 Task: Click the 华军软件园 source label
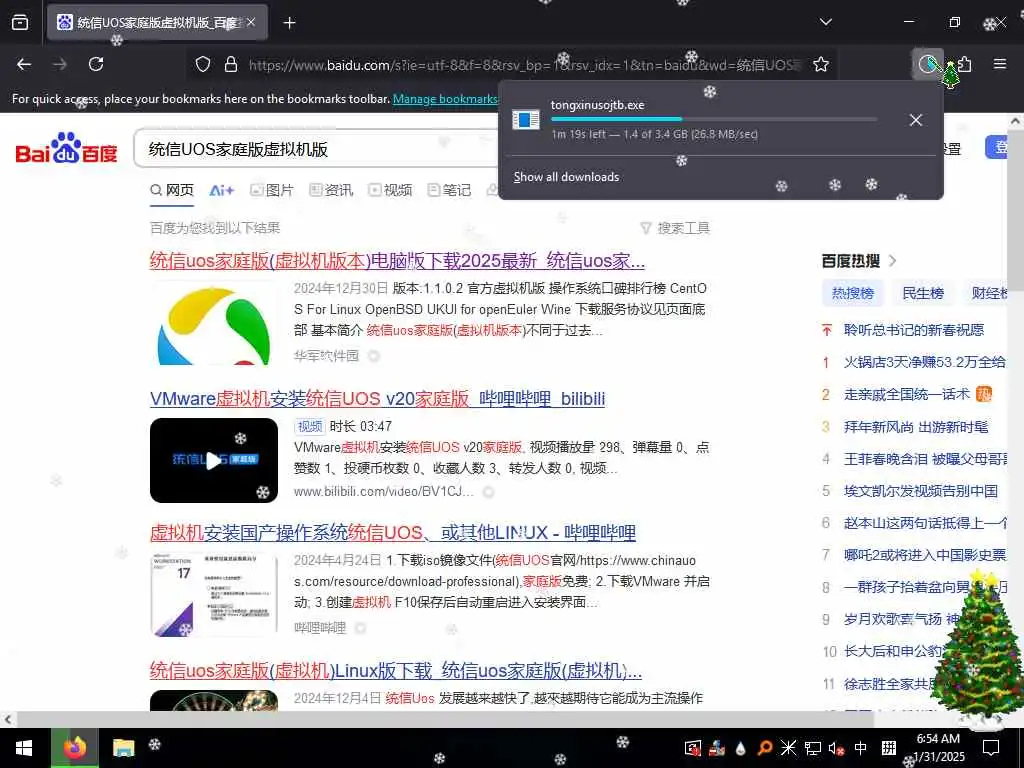click(x=327, y=356)
